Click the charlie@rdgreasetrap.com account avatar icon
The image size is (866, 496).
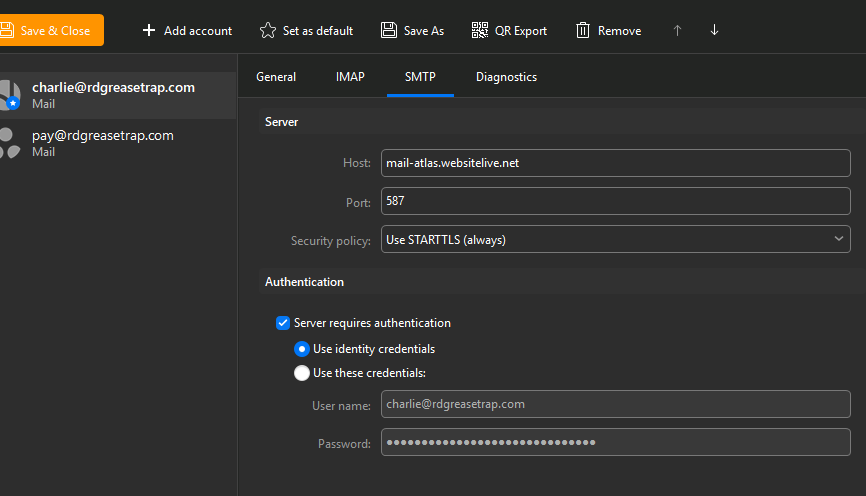point(10,95)
